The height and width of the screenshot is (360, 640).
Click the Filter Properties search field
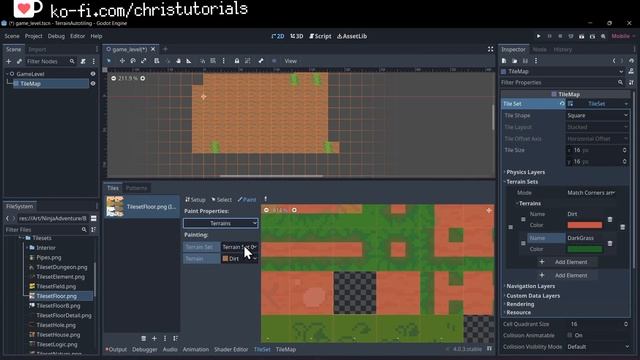[x=563, y=82]
